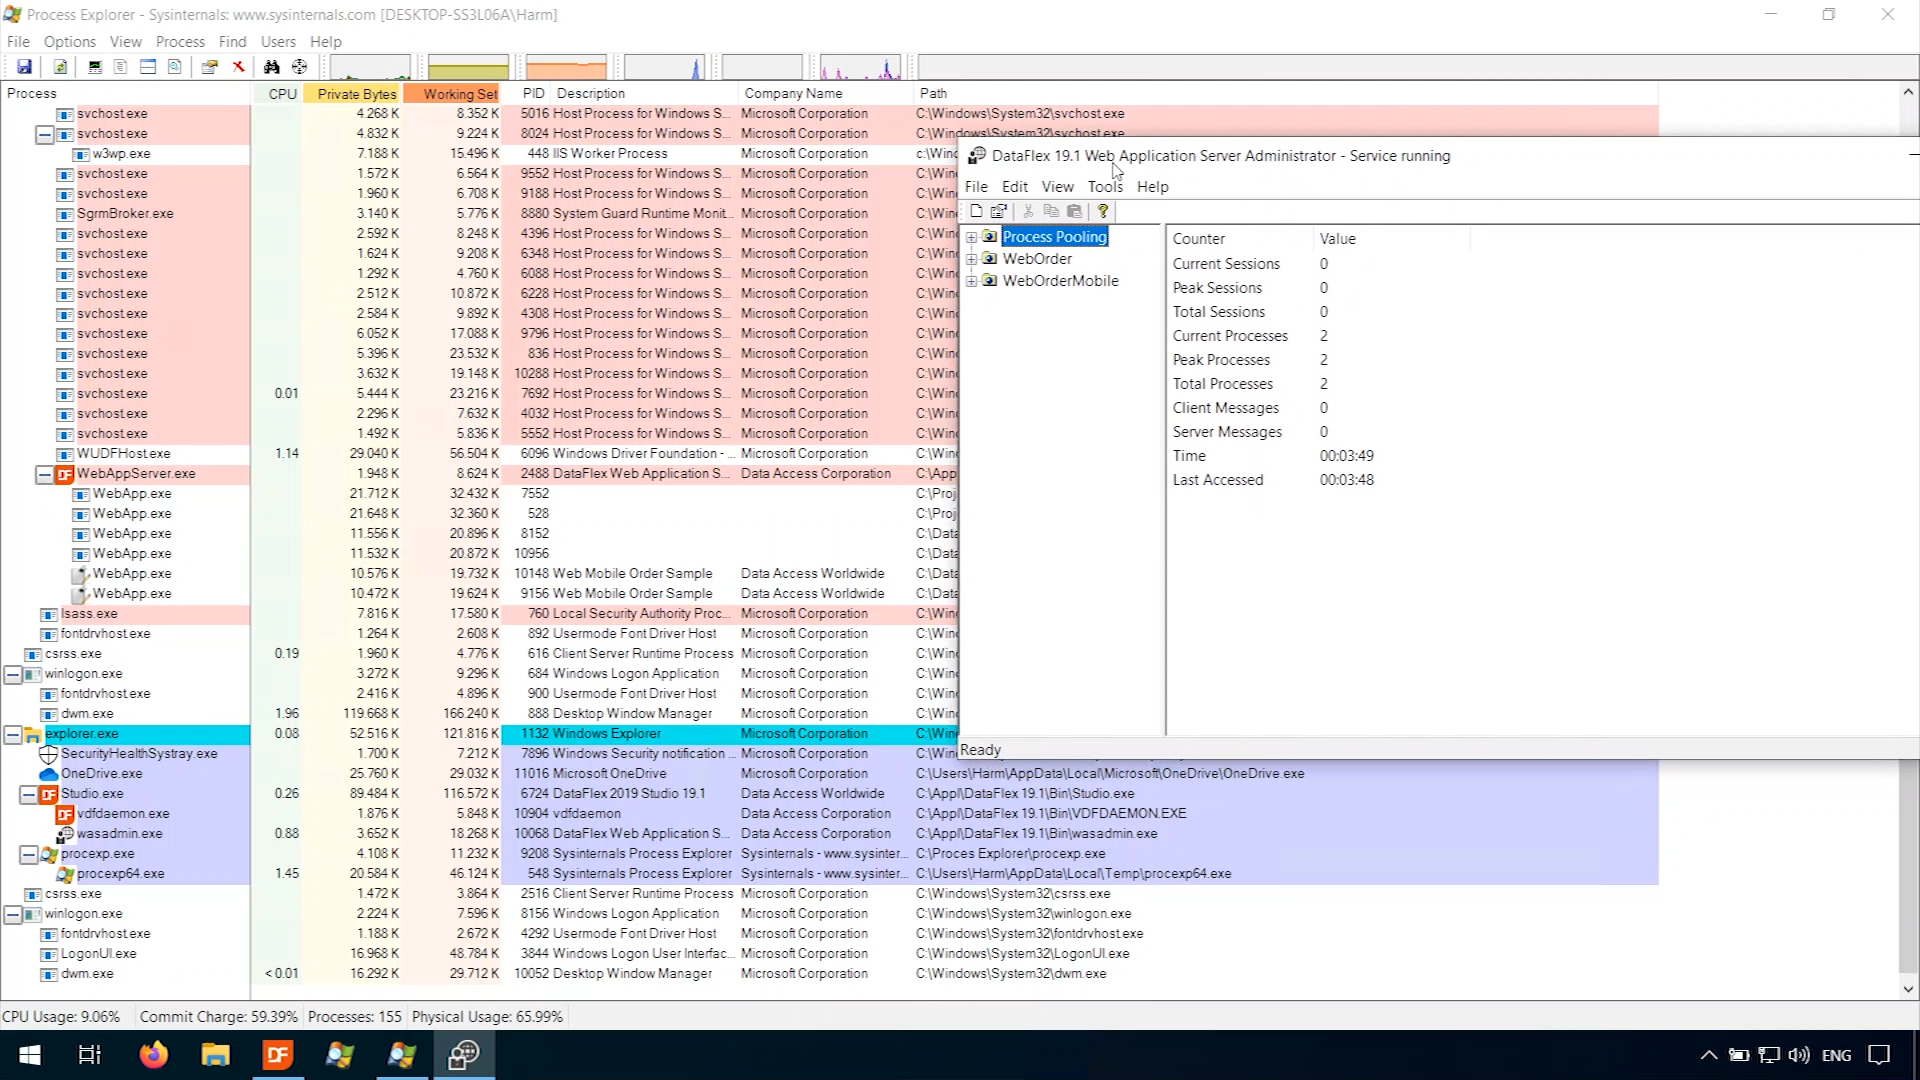The height and width of the screenshot is (1080, 1920).
Task: Collapse the Studio.exe process tree
Action: click(x=28, y=794)
